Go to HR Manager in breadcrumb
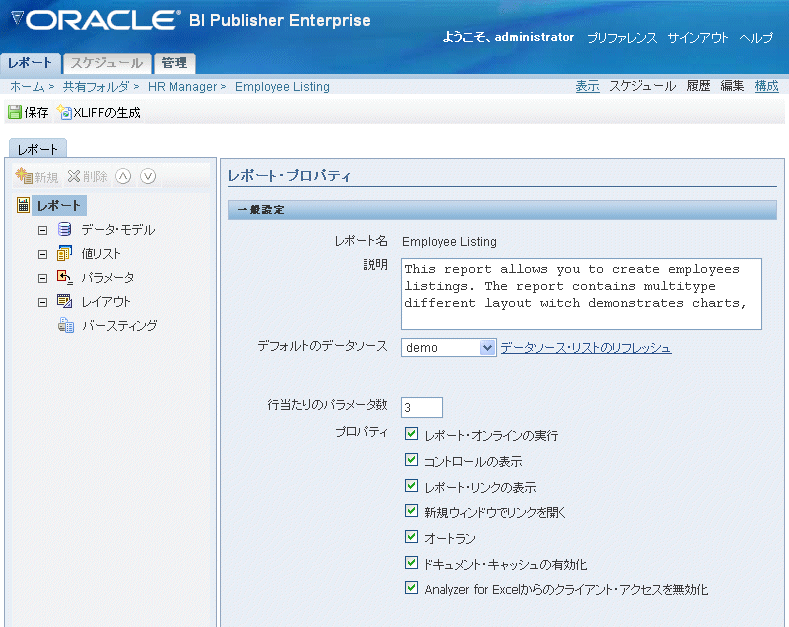 pyautogui.click(x=182, y=87)
